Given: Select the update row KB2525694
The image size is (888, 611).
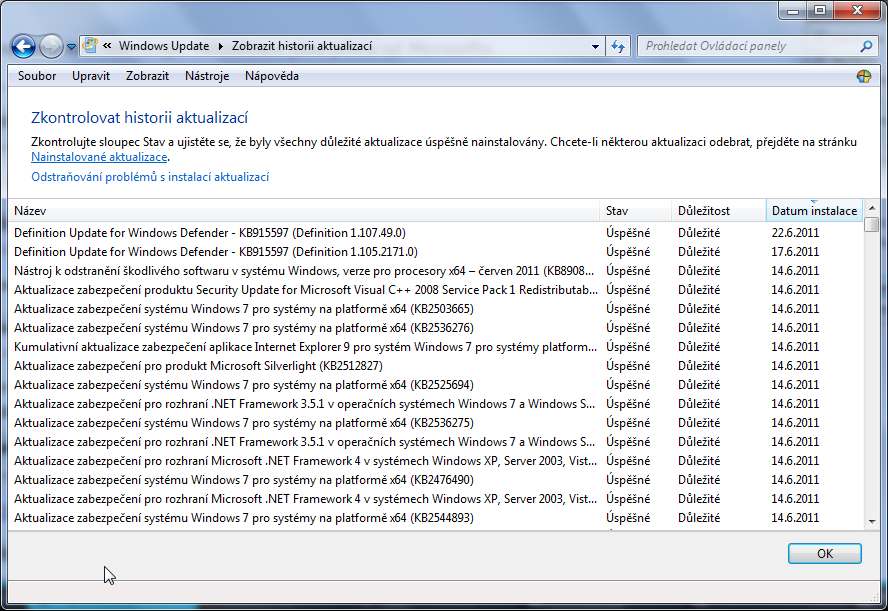Looking at the screenshot, I should [x=436, y=385].
